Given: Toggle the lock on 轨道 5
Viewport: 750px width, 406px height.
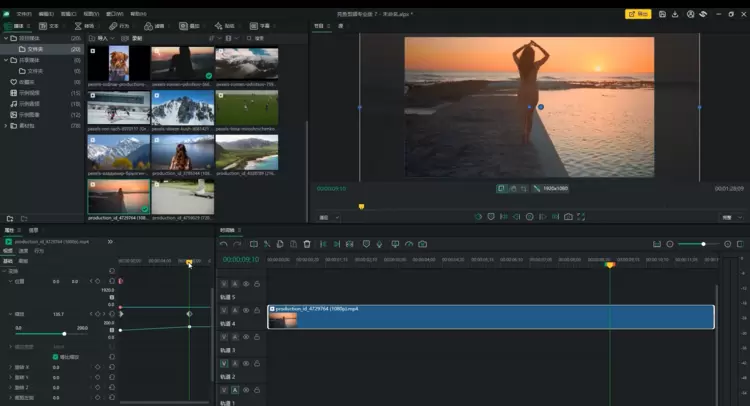Looking at the screenshot, I should tap(257, 283).
